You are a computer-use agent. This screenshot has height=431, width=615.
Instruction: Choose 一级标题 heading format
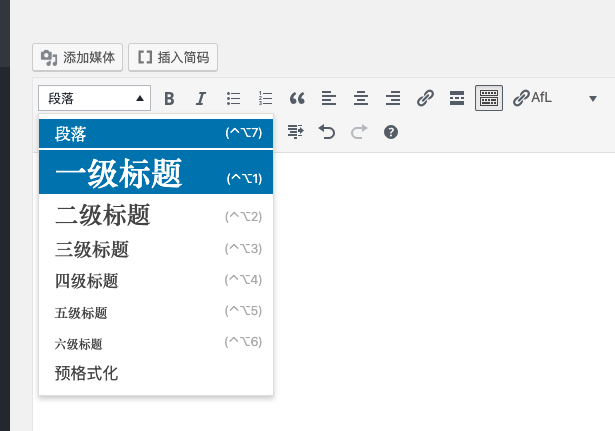(x=156, y=172)
